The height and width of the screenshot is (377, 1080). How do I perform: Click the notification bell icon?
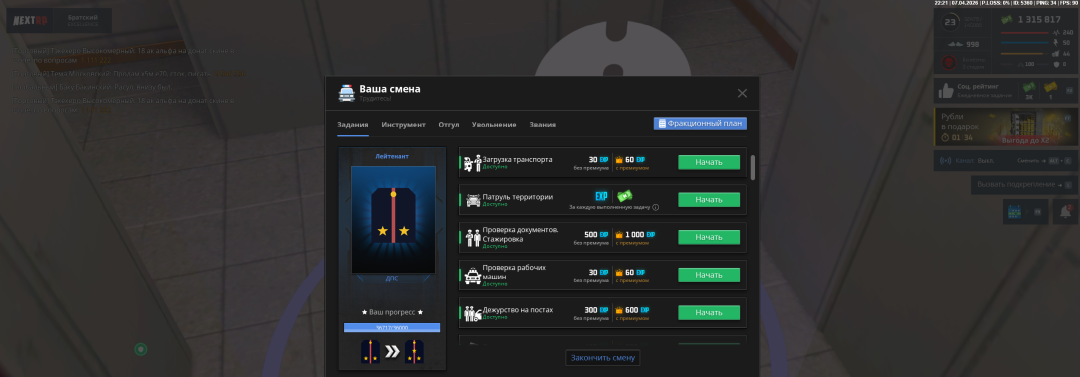[1066, 212]
